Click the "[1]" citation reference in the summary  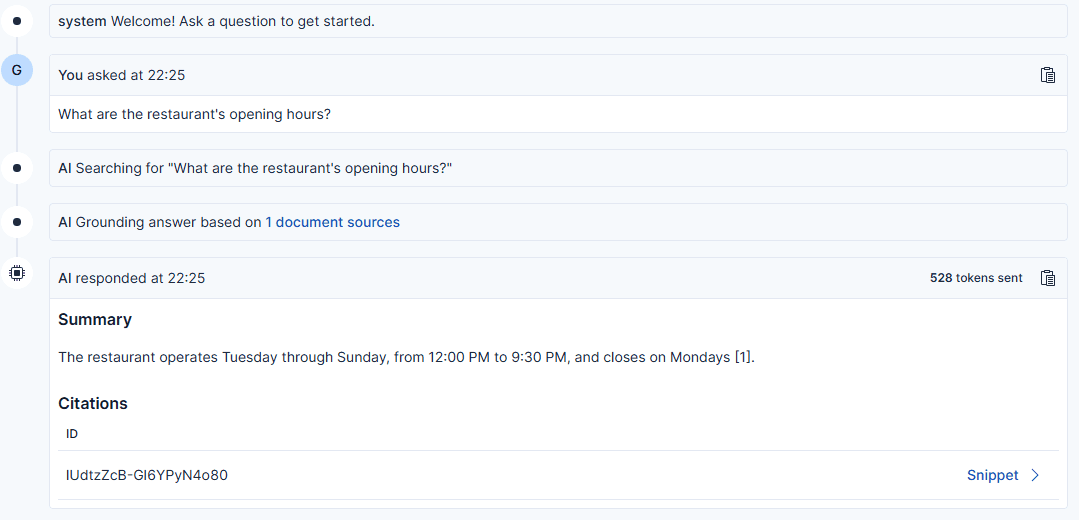pyautogui.click(x=743, y=357)
